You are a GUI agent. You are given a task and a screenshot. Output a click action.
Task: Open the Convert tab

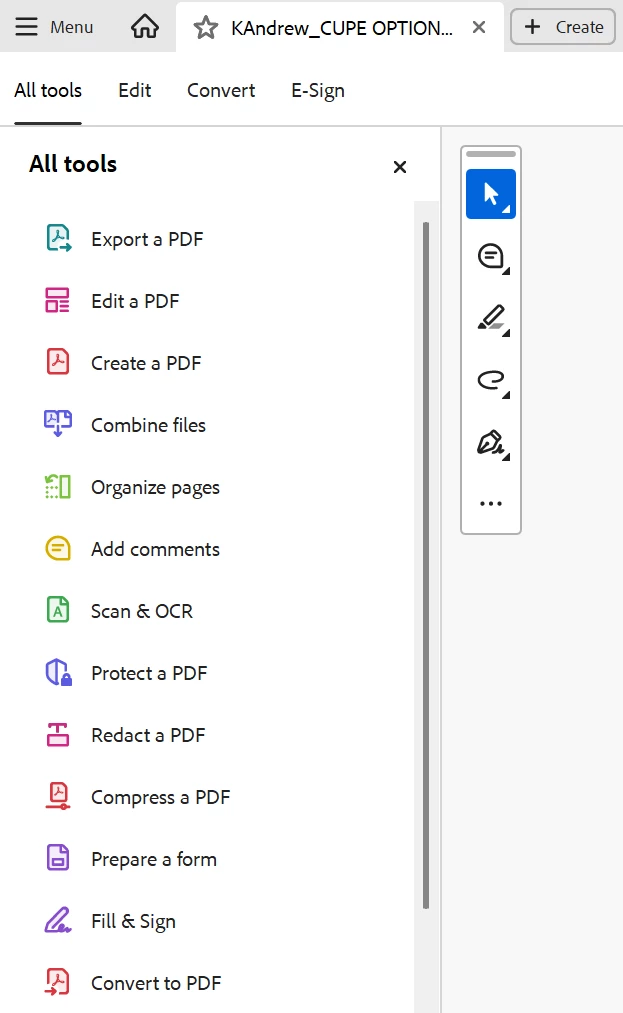tap(221, 90)
